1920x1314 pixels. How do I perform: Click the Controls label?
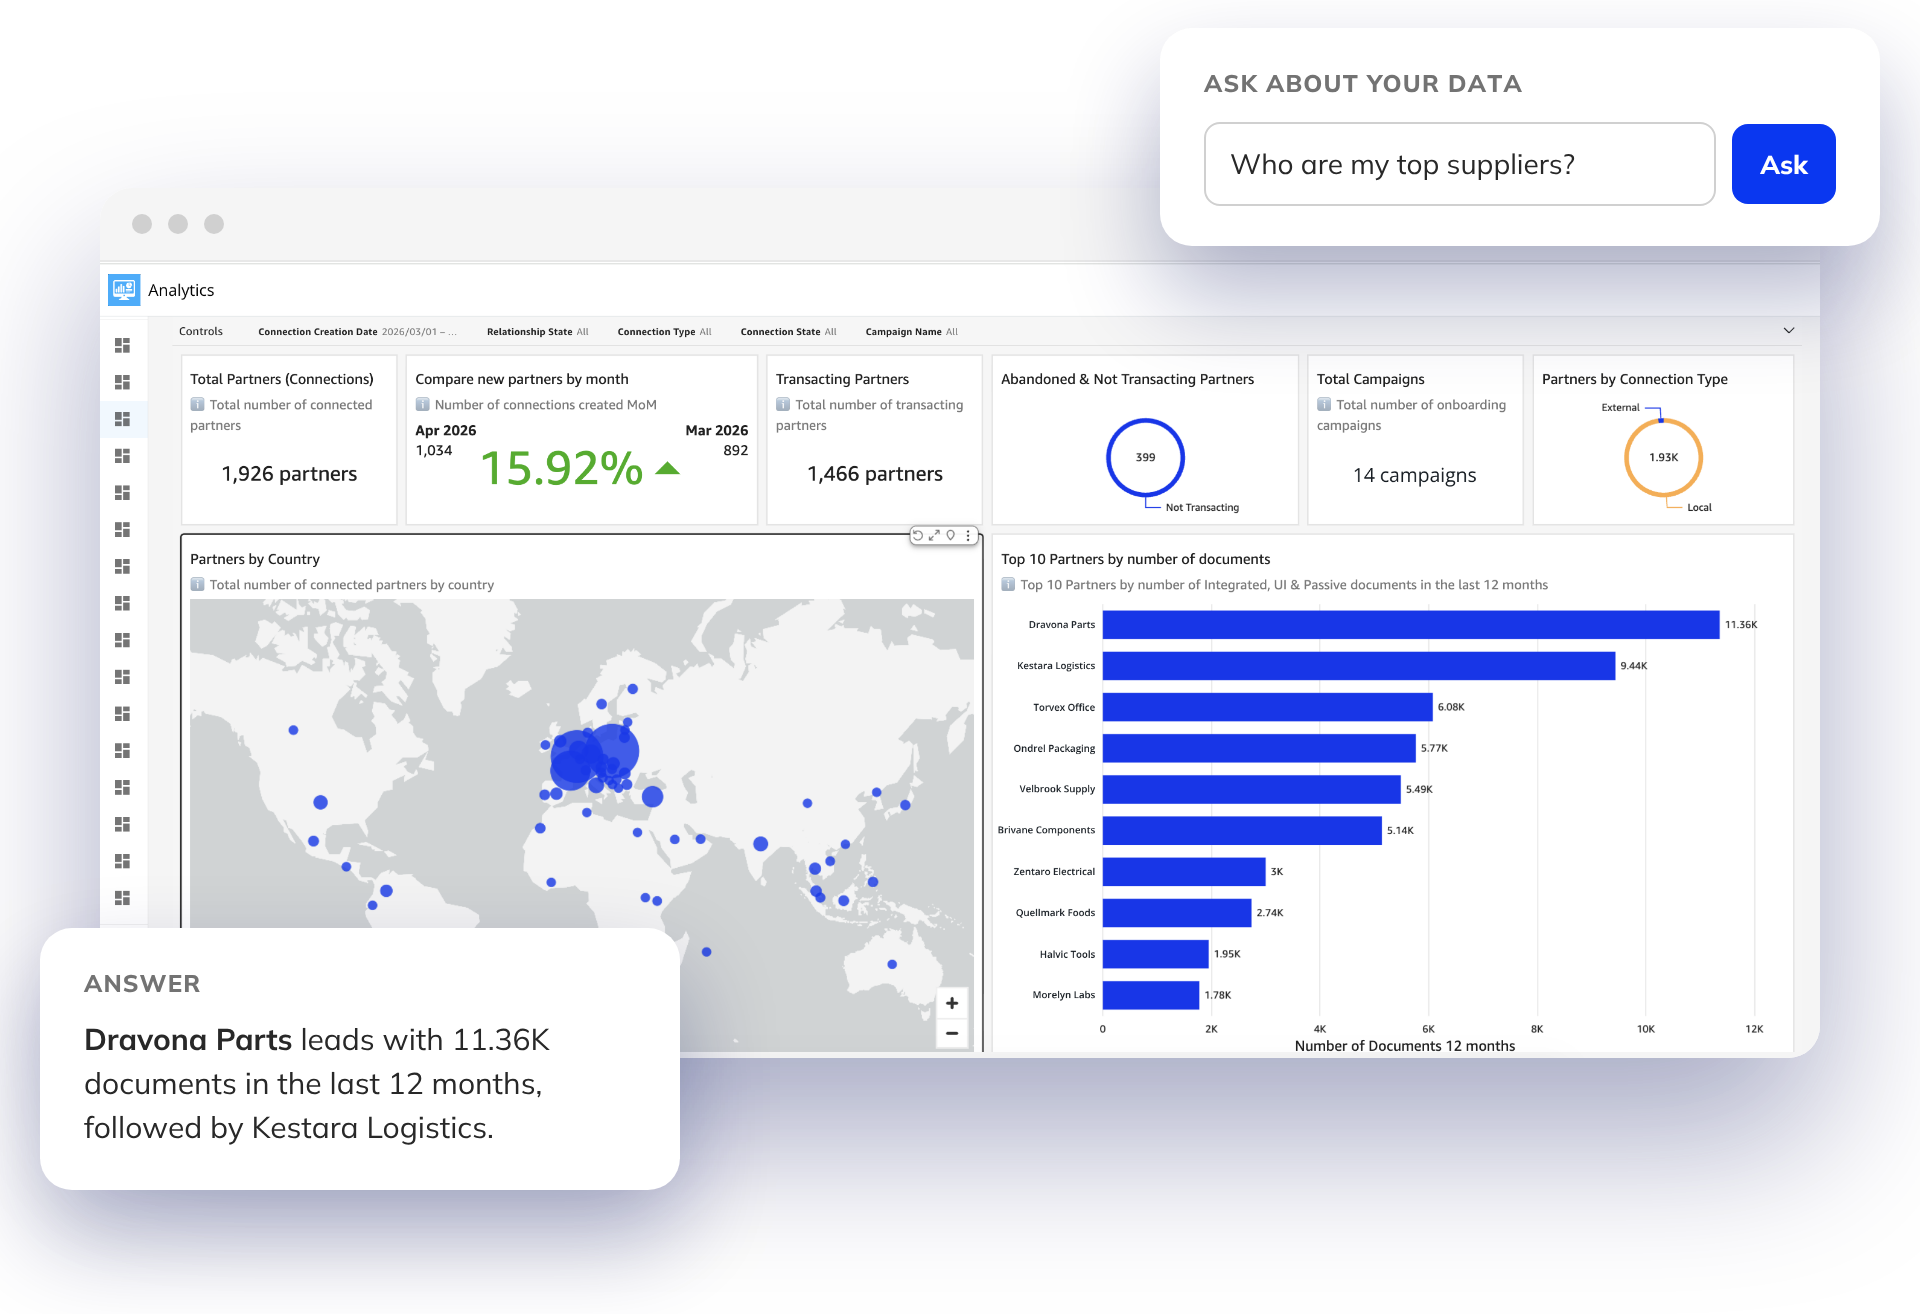[x=201, y=332]
